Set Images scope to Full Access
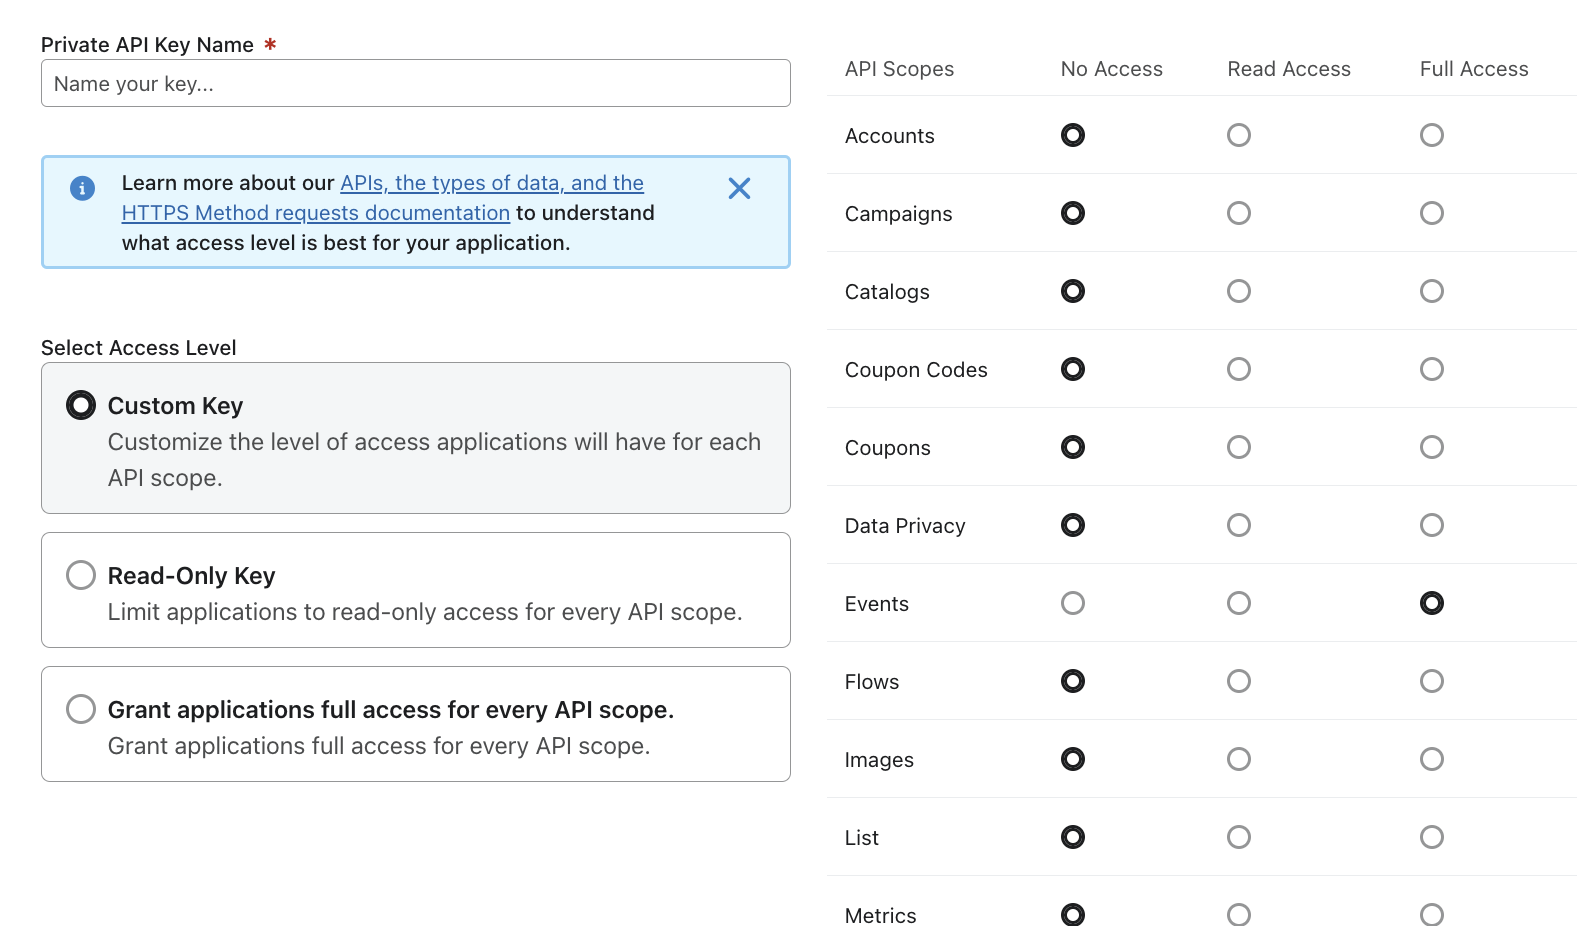This screenshot has height=926, width=1592. tap(1432, 759)
